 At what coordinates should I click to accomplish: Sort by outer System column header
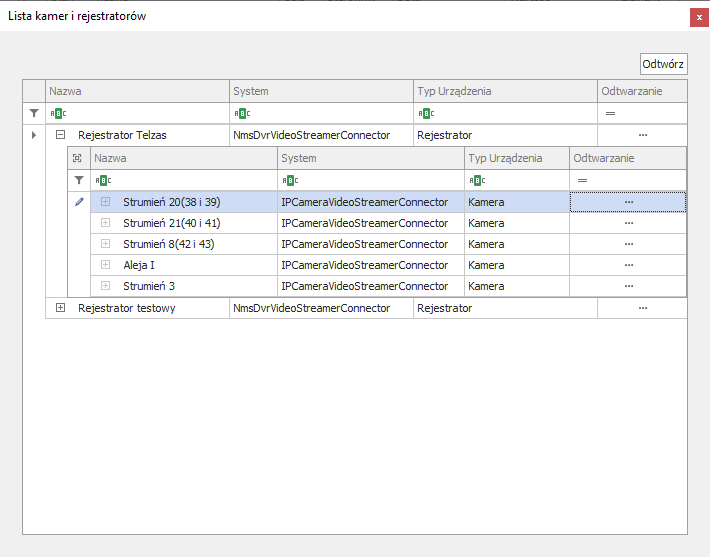(x=321, y=91)
